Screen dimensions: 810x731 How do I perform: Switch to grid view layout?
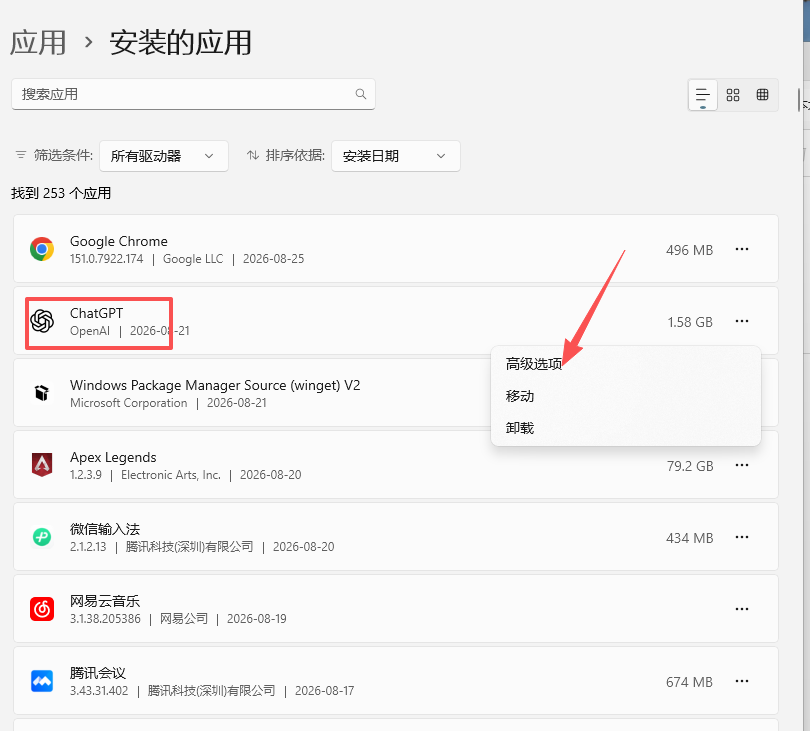pos(733,95)
